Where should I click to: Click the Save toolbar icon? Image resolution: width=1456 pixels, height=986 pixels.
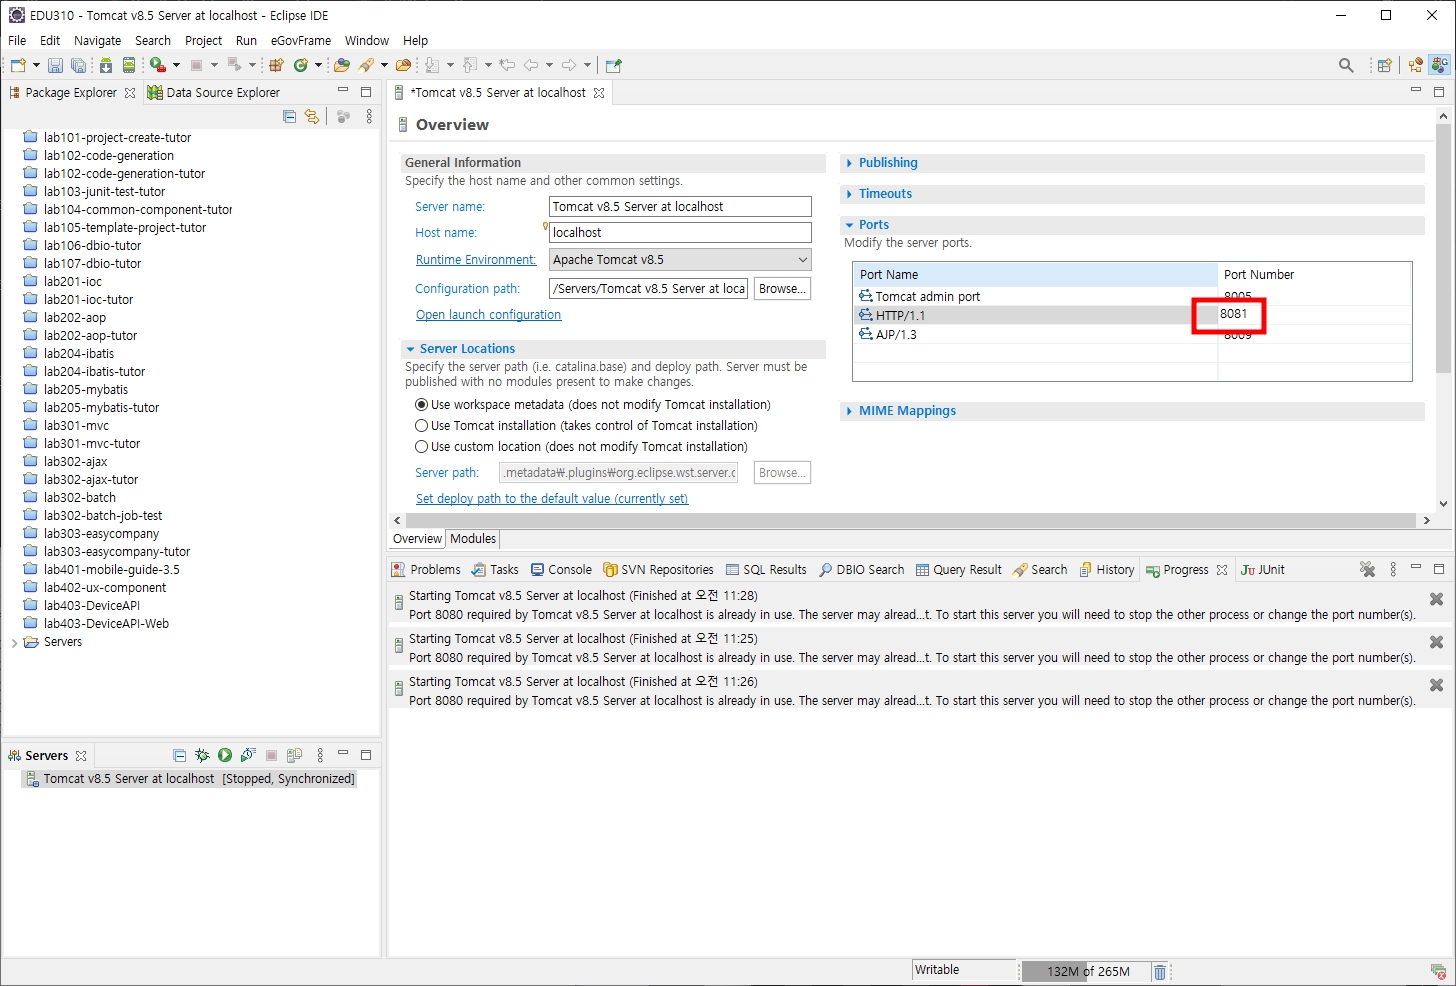[55, 65]
